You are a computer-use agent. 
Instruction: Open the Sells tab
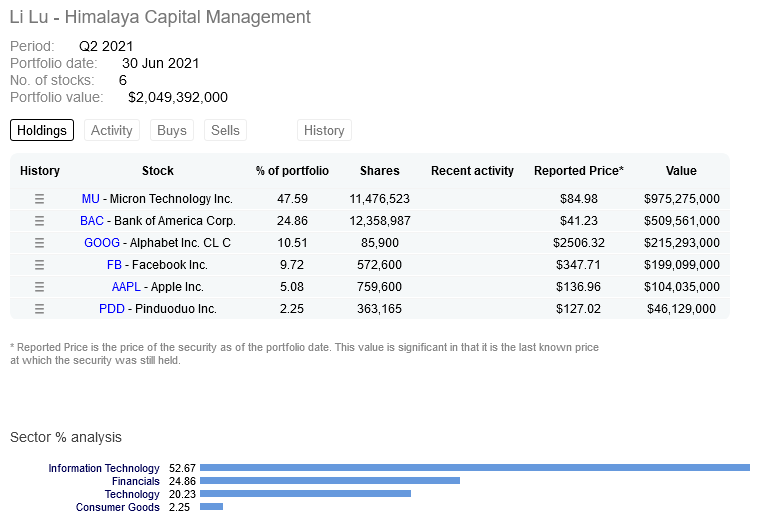pos(225,130)
